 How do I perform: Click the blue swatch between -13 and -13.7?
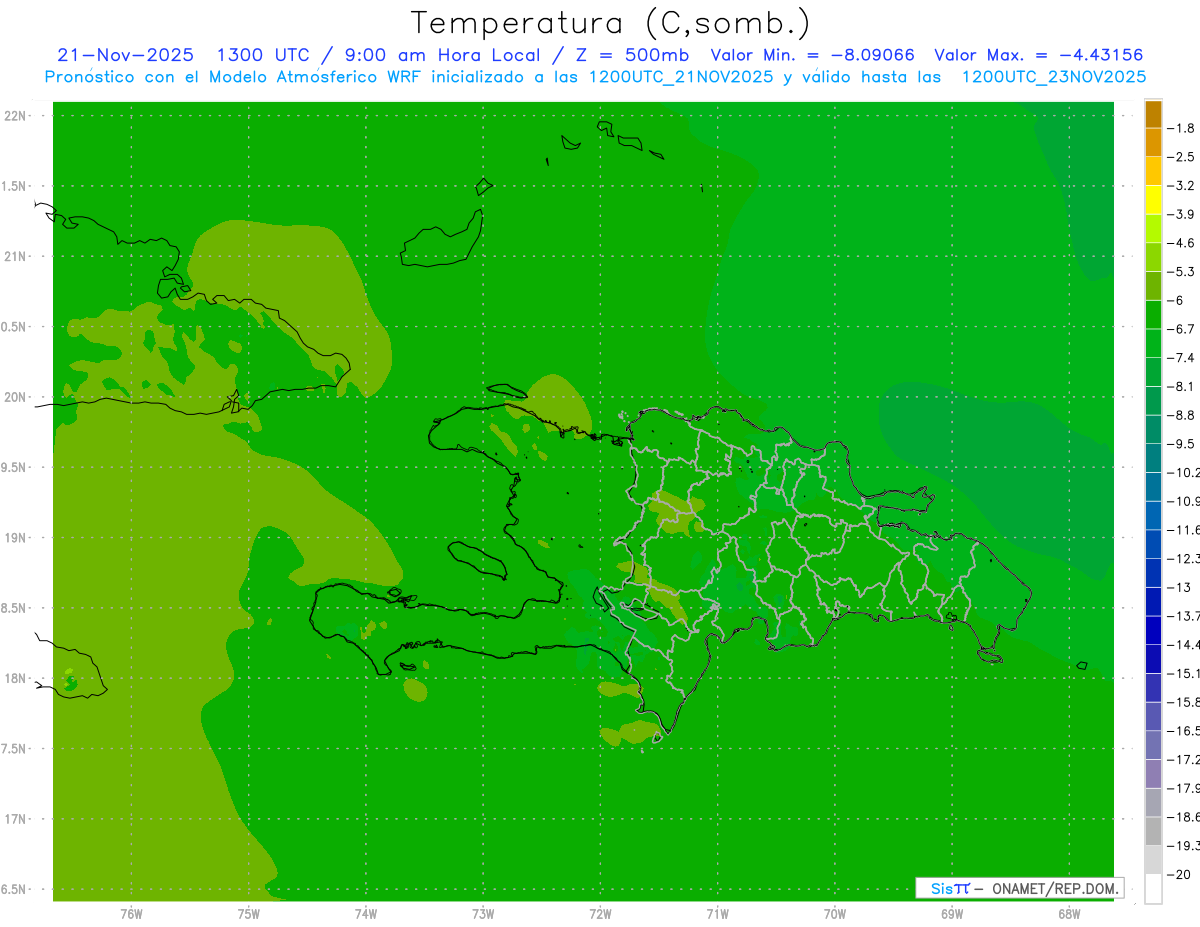point(1153,601)
